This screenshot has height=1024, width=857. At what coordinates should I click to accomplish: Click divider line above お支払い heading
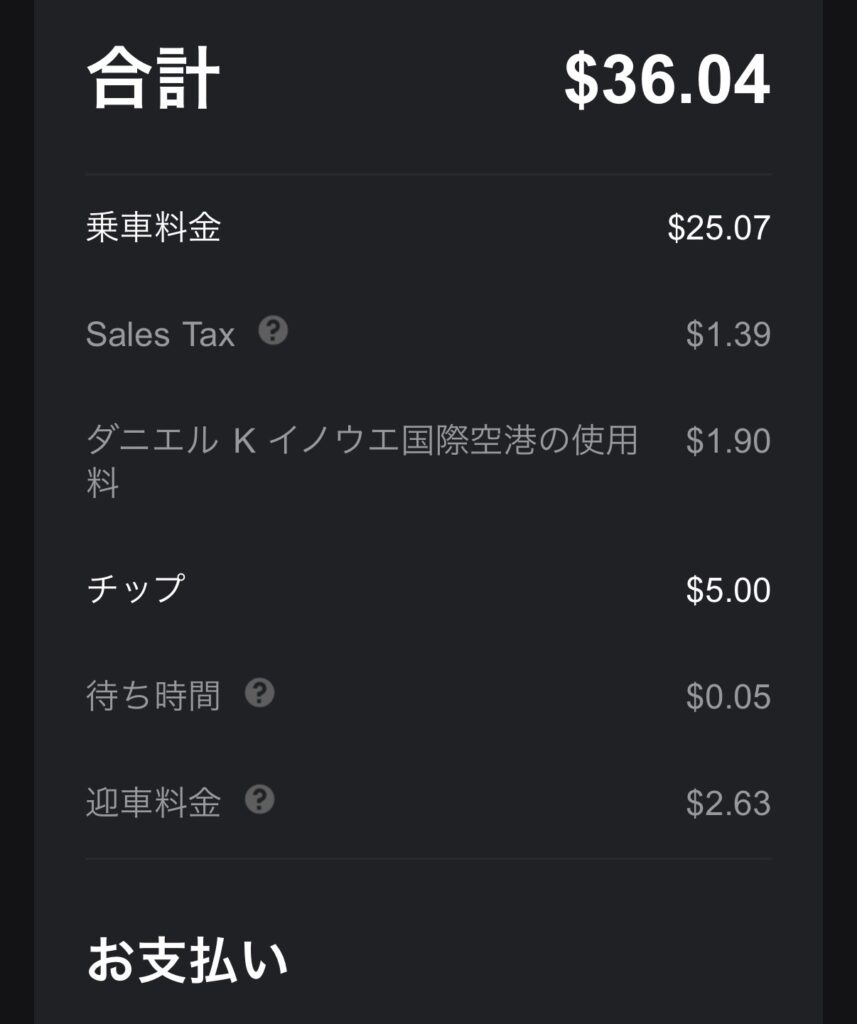click(428, 858)
